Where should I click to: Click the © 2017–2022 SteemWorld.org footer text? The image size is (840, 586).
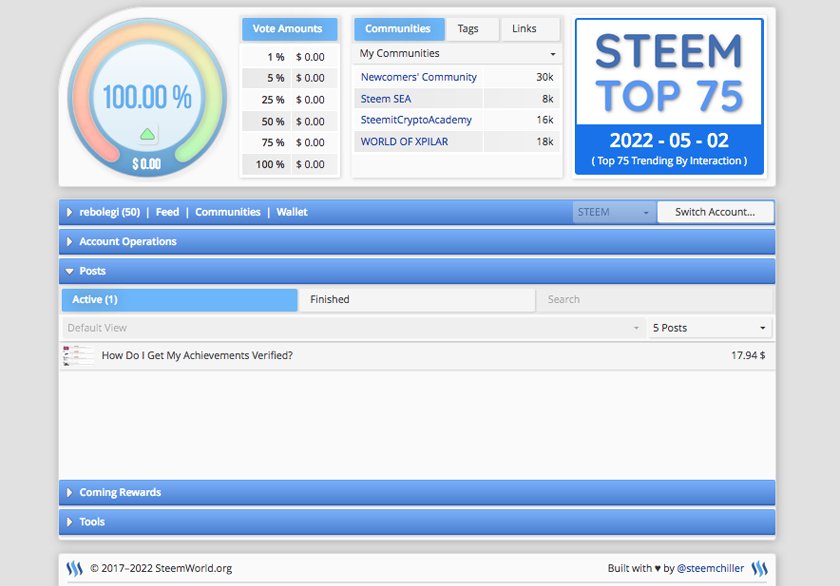tap(161, 568)
